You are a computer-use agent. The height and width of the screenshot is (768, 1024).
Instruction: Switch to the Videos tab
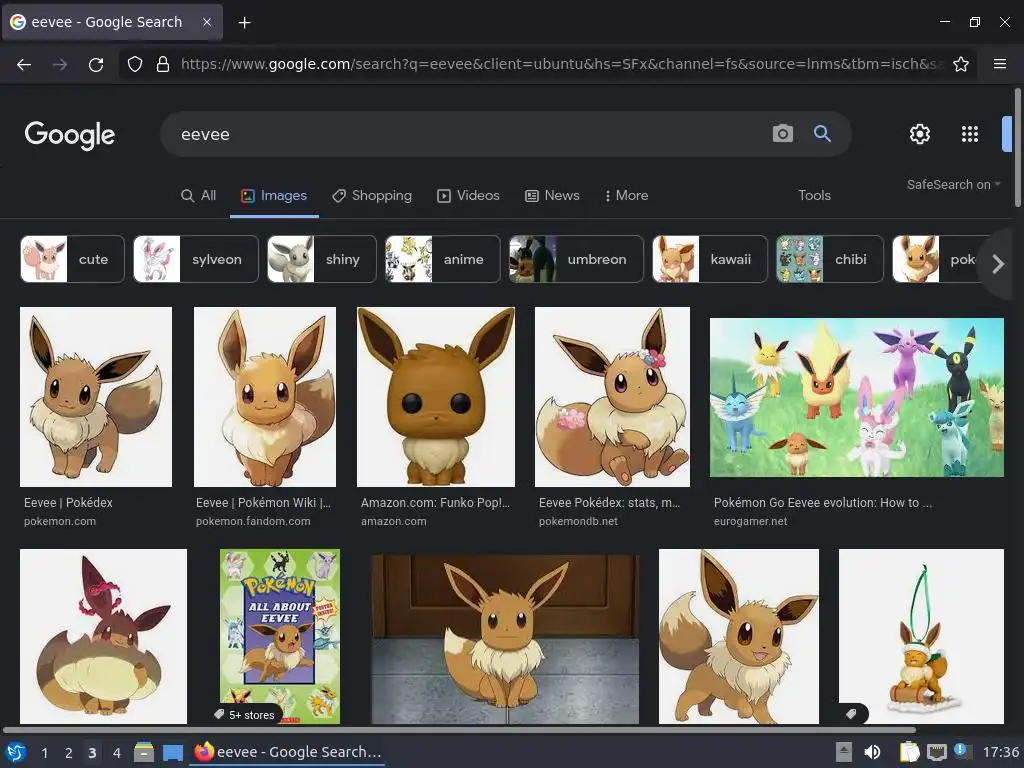click(x=468, y=195)
